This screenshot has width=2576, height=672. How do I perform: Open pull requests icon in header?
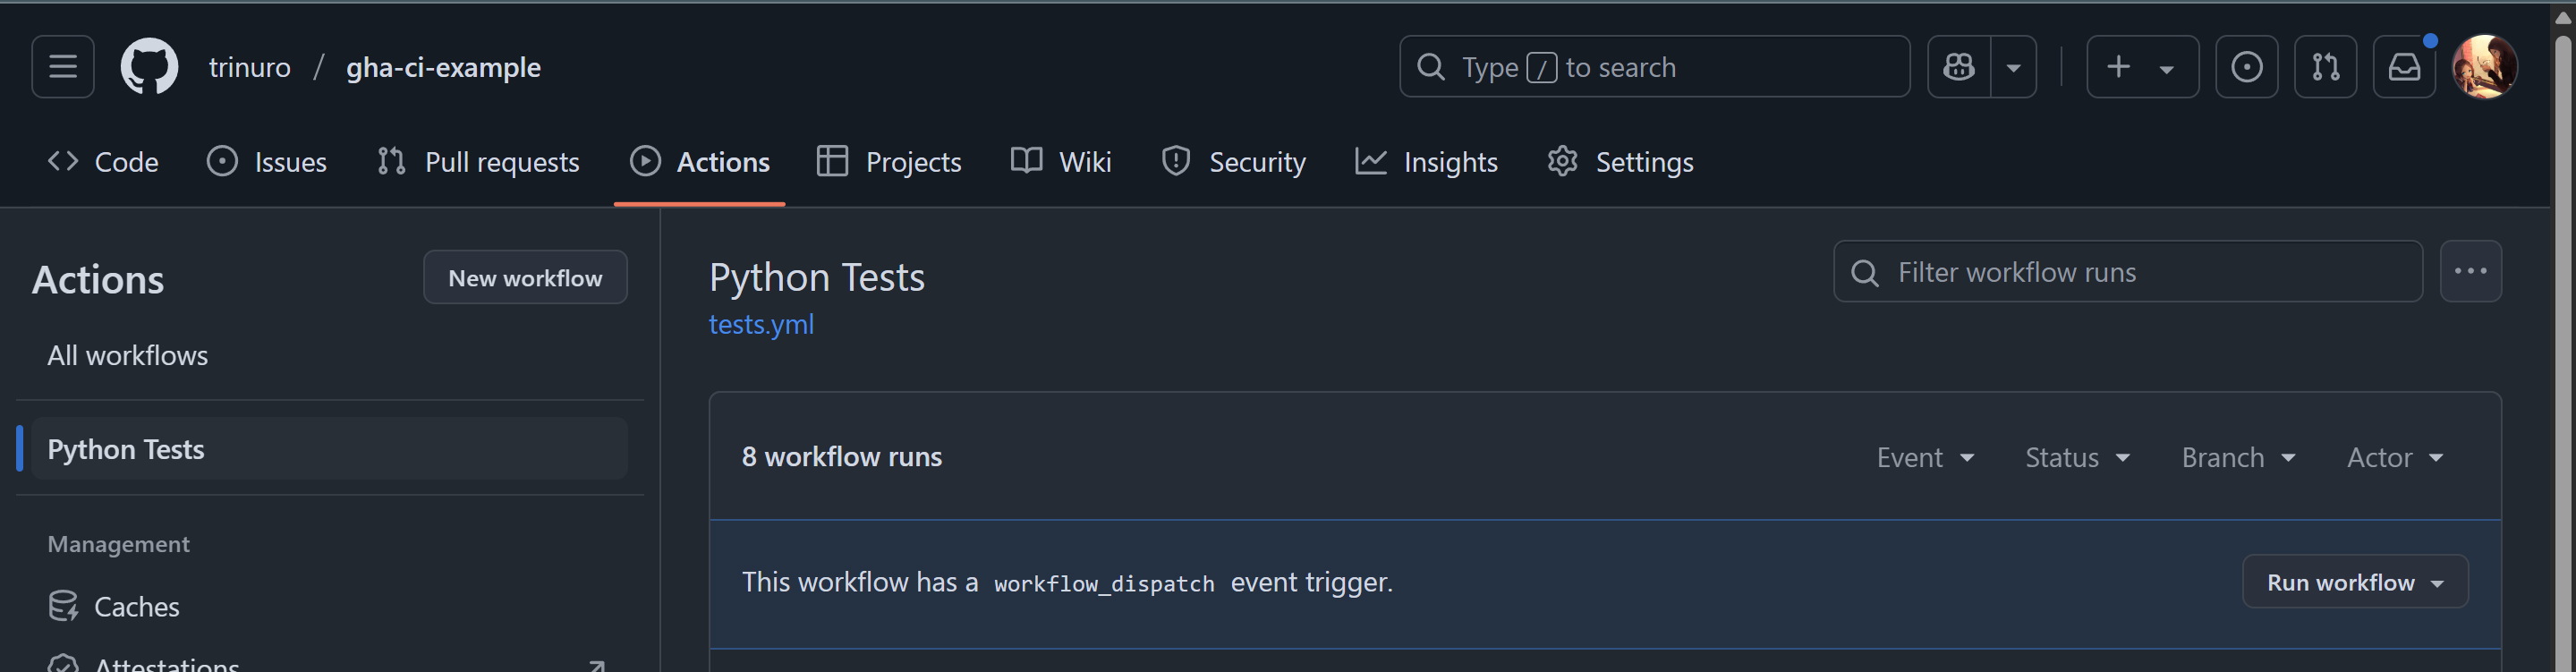tap(2325, 67)
